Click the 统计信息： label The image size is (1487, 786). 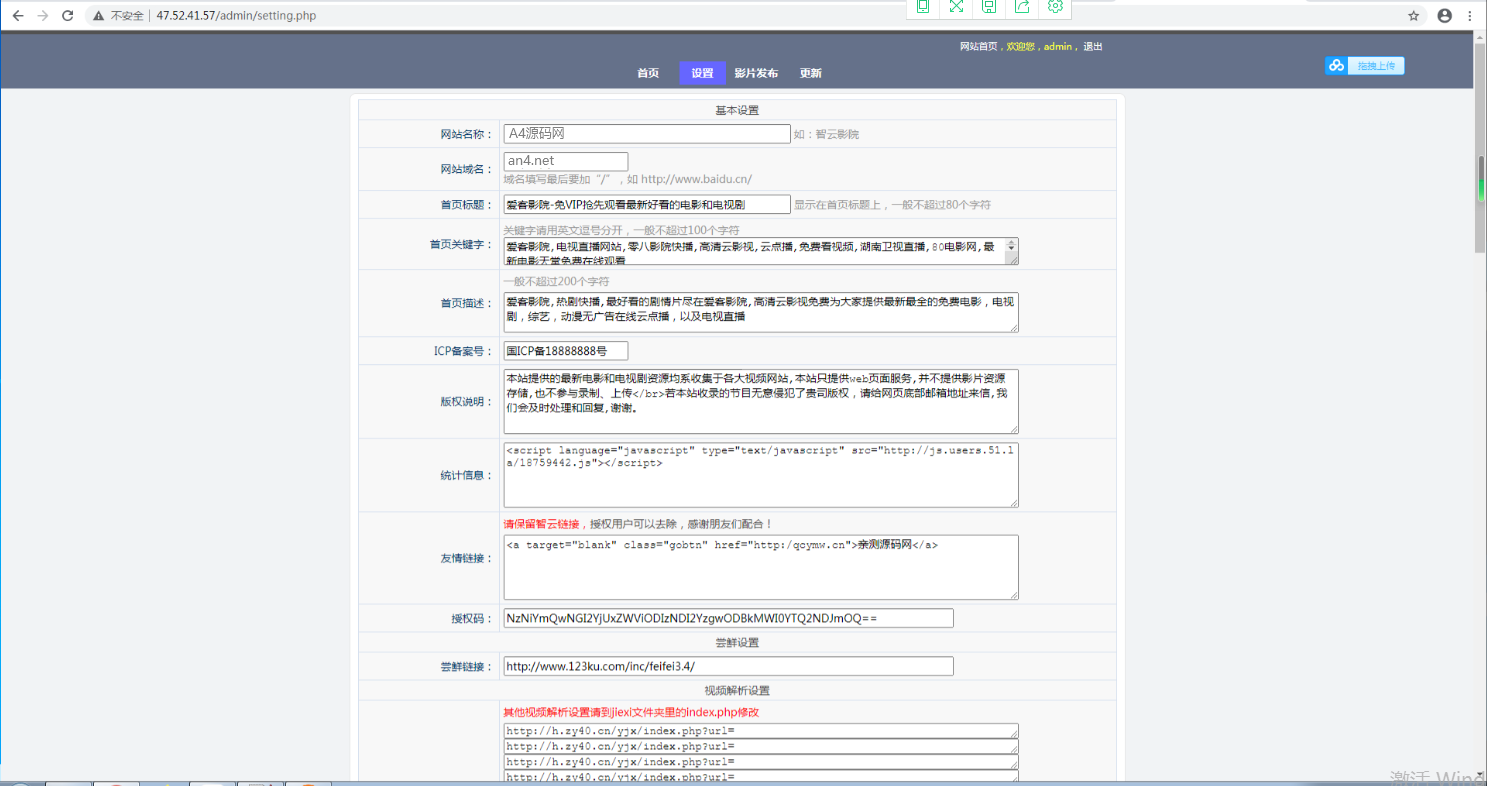[x=466, y=476]
